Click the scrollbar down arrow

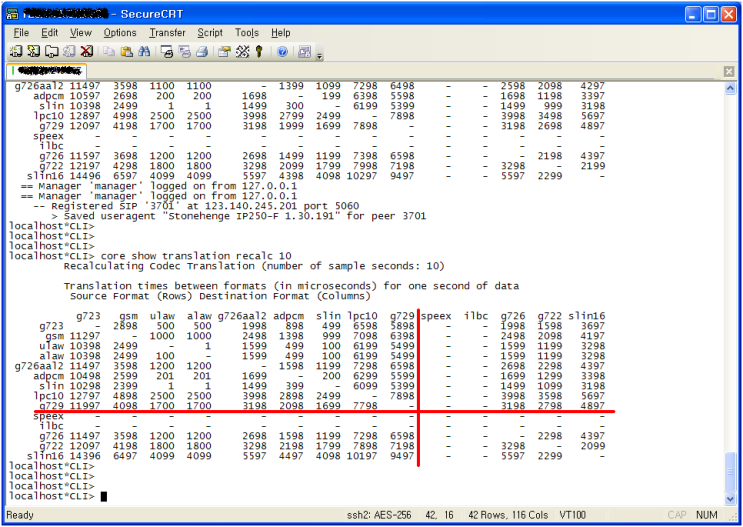coord(729,498)
